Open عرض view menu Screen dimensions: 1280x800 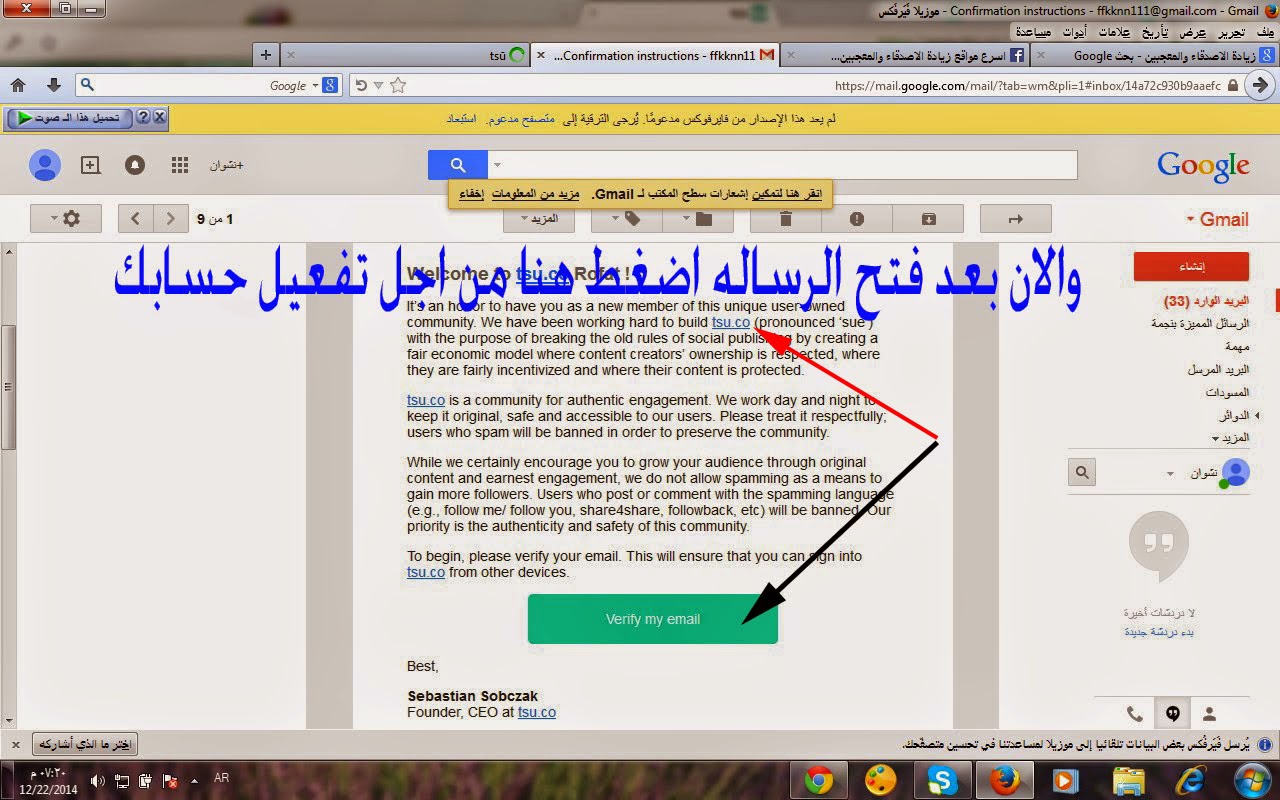1193,31
